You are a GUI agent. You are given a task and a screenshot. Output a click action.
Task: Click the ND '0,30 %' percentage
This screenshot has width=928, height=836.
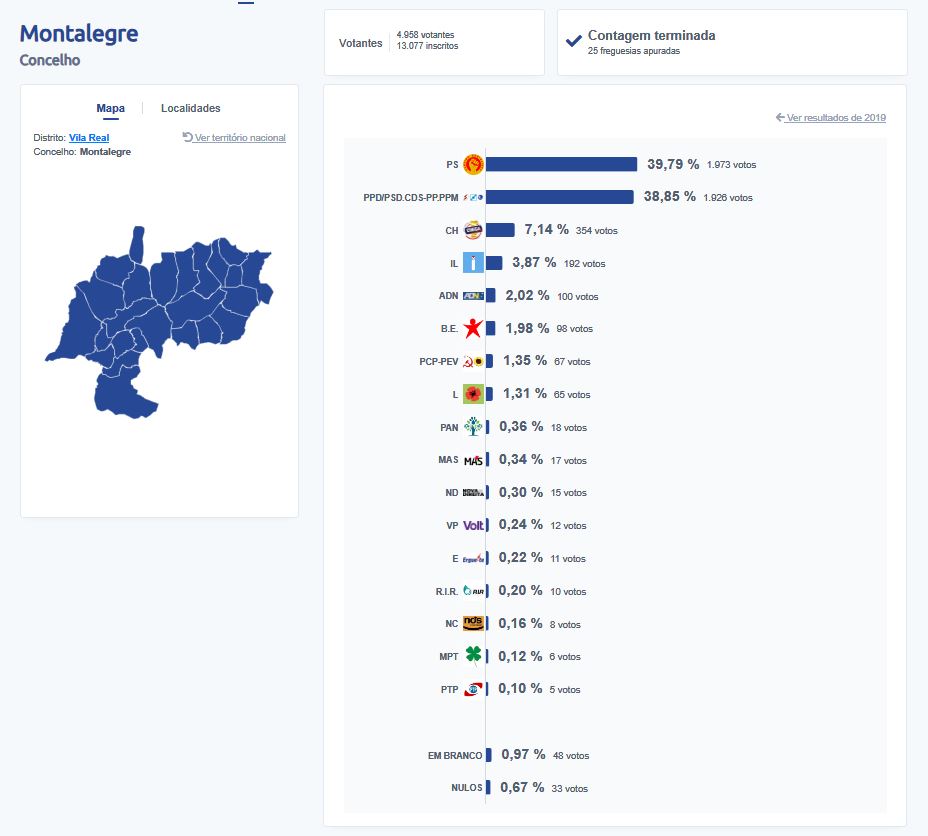coord(521,492)
